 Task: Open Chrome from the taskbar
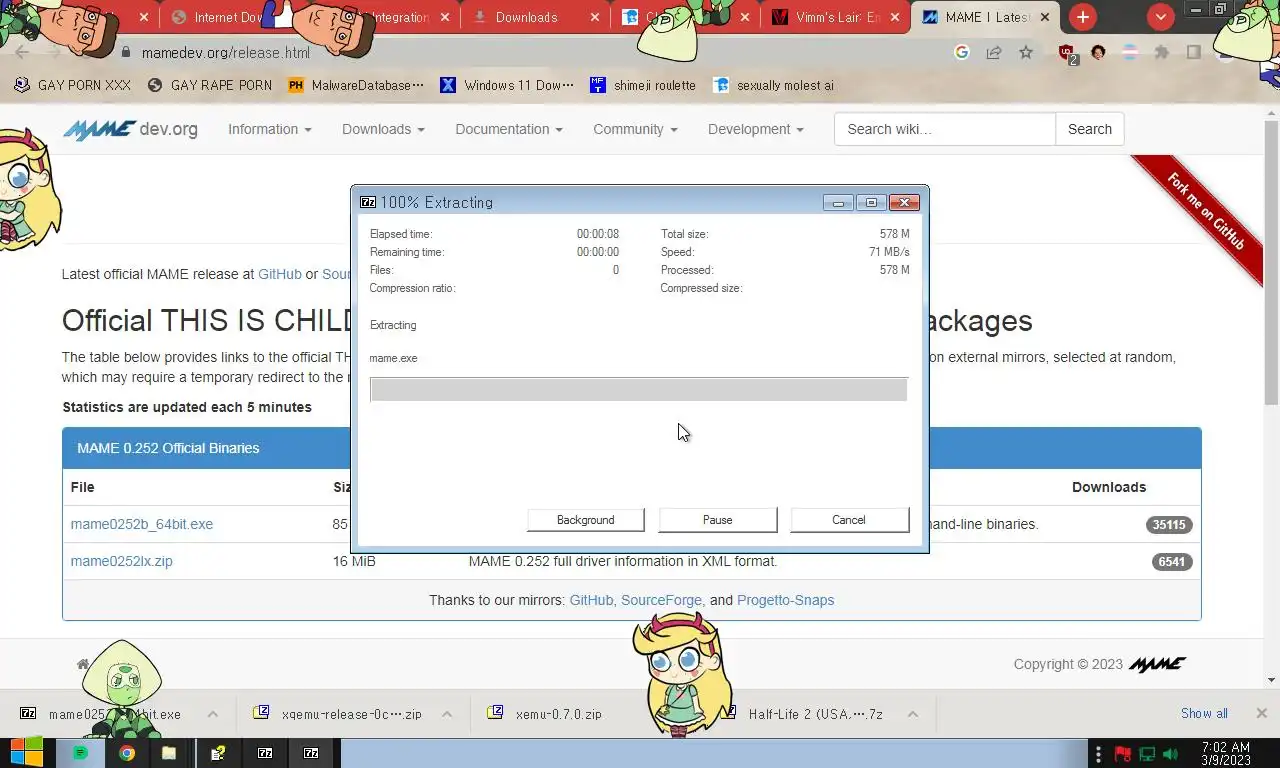[x=127, y=753]
